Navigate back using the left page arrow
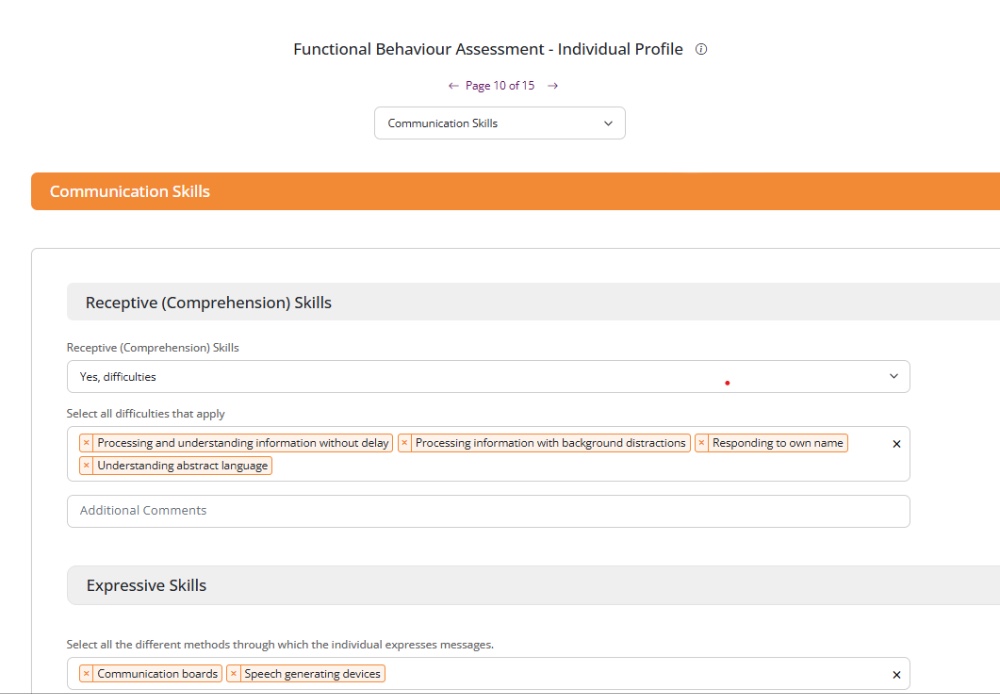The height and width of the screenshot is (694, 1000). pyautogui.click(x=451, y=85)
